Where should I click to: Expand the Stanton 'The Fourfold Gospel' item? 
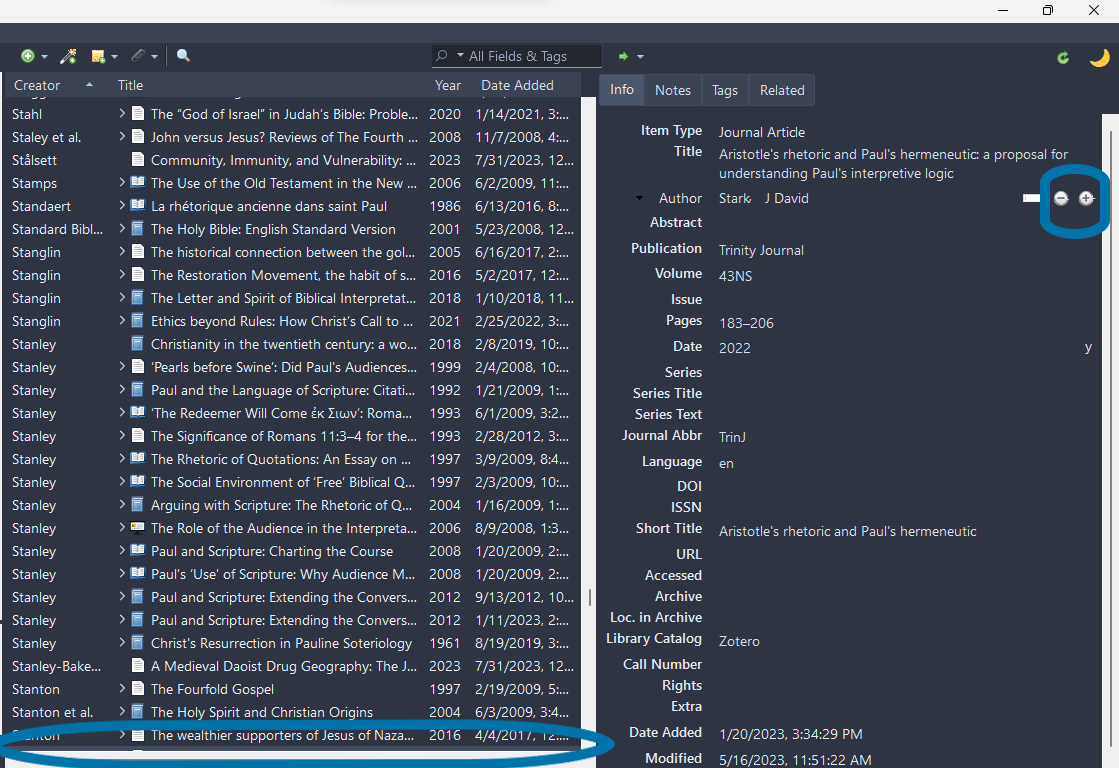tap(122, 689)
